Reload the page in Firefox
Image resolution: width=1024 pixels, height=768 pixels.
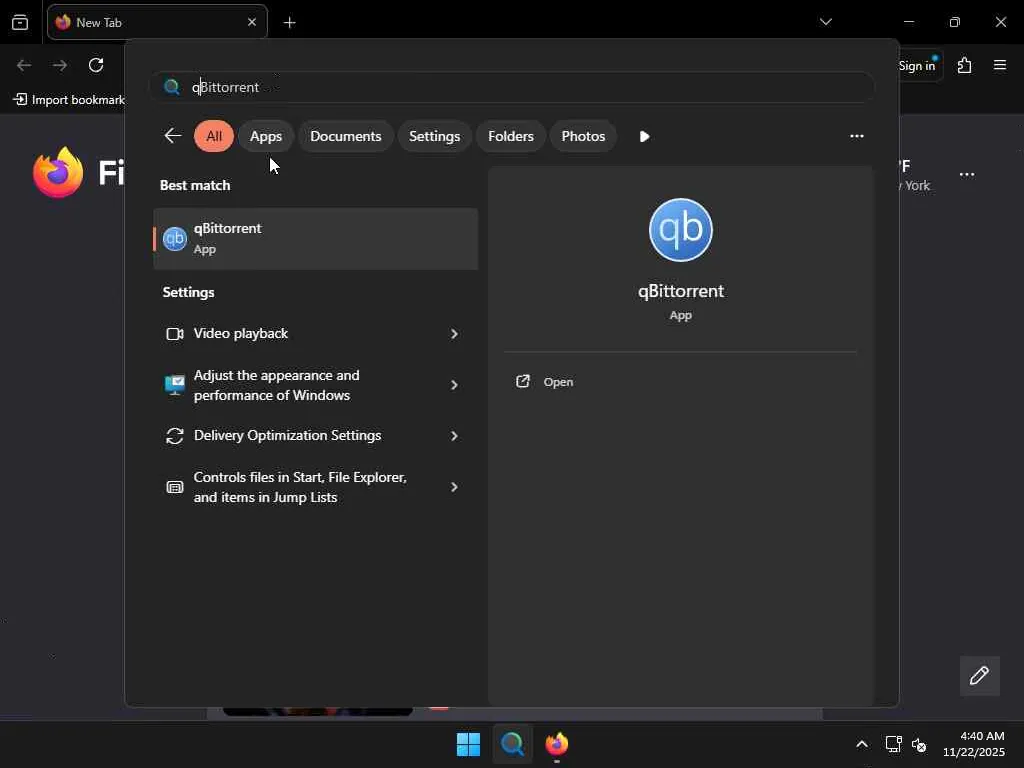tap(96, 65)
